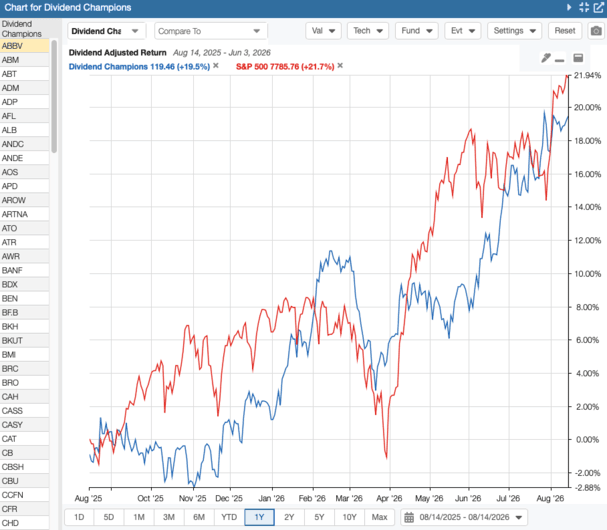This screenshot has width=607, height=530.
Task: Select APD in the symbol list
Action: point(24,186)
